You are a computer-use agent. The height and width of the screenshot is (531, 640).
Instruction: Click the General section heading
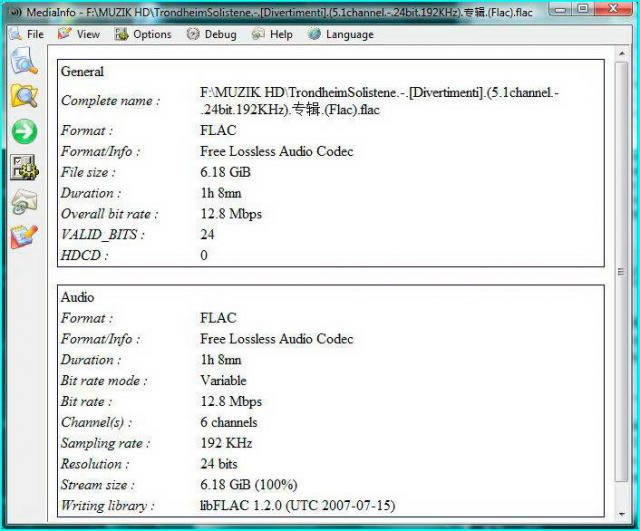[x=82, y=71]
